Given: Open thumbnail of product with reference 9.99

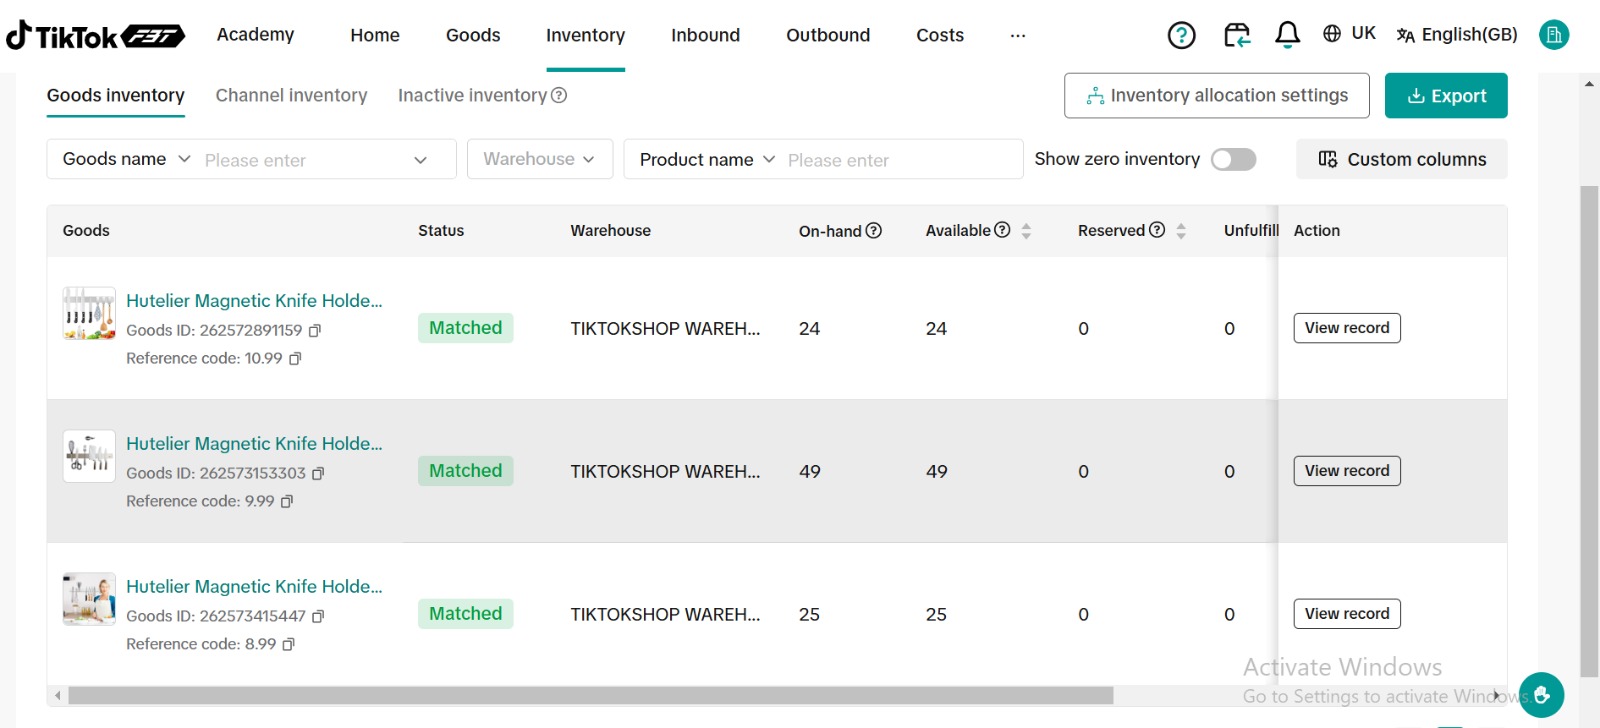Looking at the screenshot, I should point(89,456).
